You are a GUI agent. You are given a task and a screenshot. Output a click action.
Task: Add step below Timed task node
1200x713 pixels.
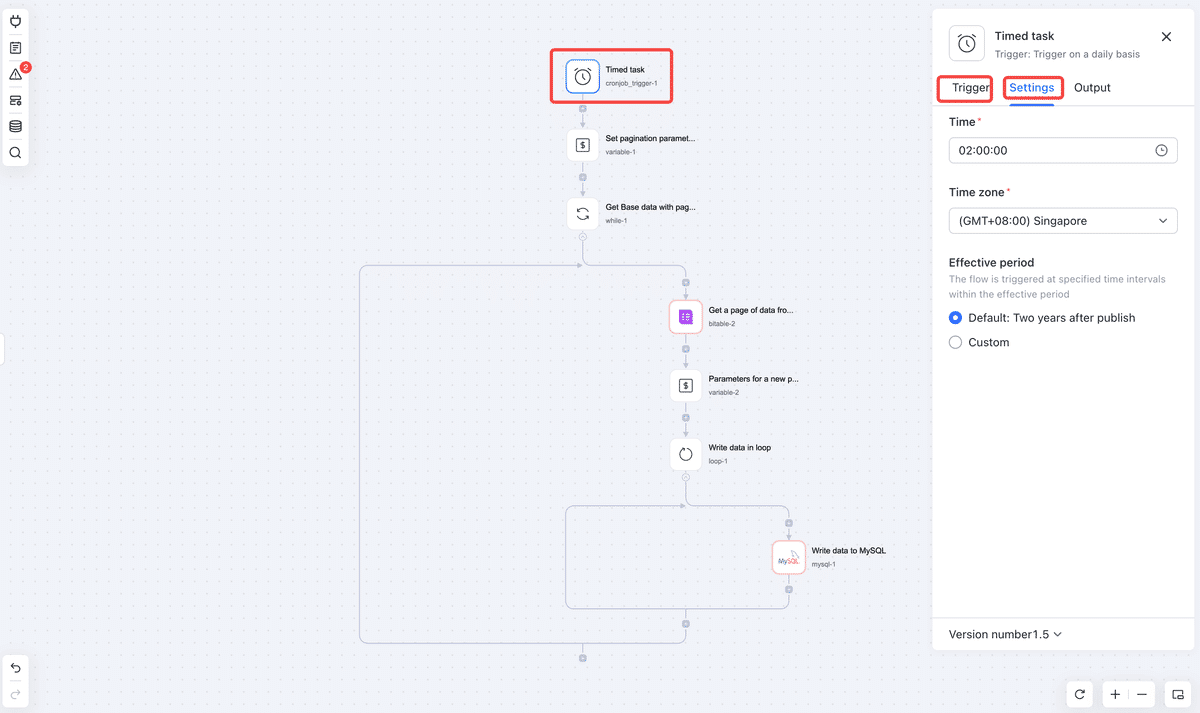click(x=583, y=108)
